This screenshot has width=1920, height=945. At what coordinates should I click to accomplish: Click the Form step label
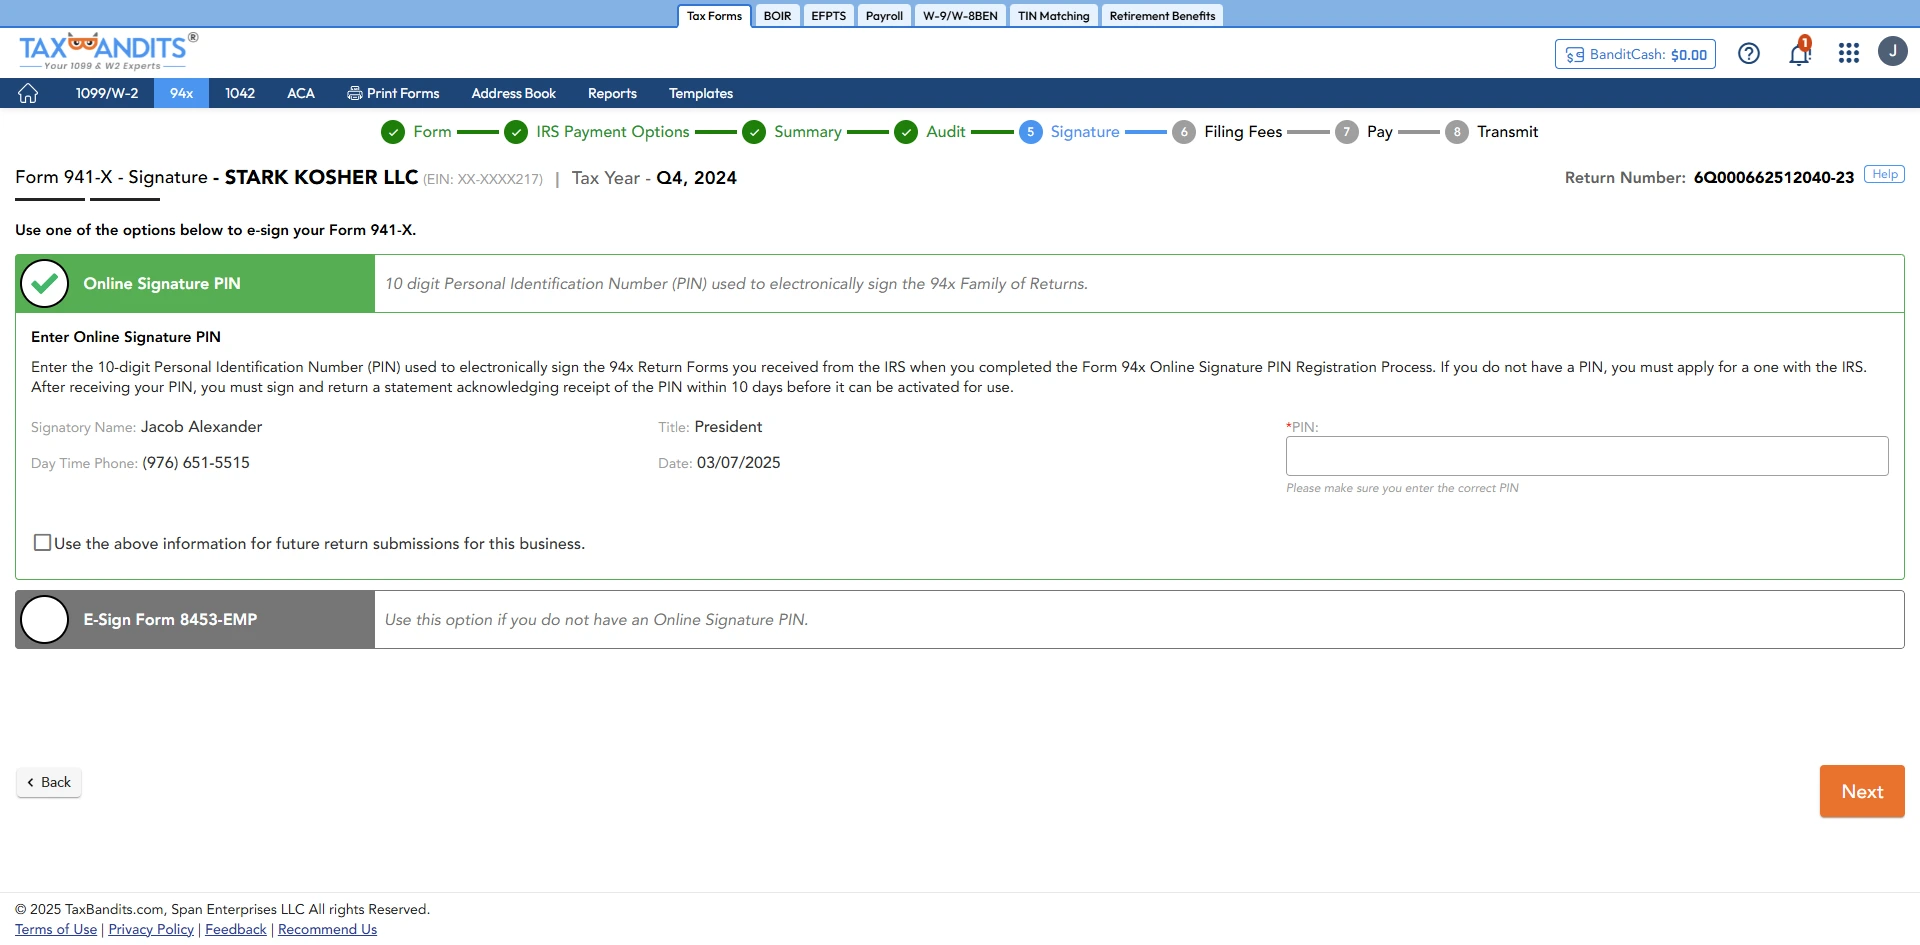click(432, 132)
